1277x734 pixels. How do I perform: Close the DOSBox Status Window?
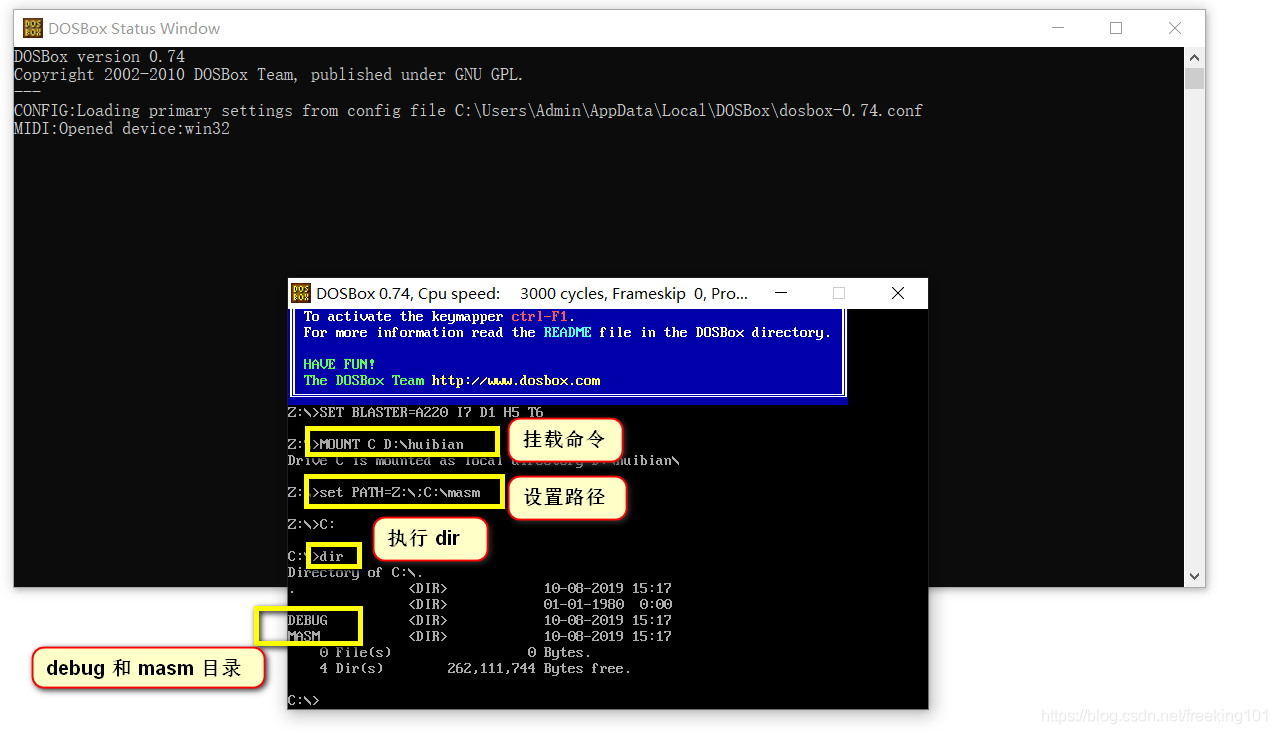(x=1175, y=28)
